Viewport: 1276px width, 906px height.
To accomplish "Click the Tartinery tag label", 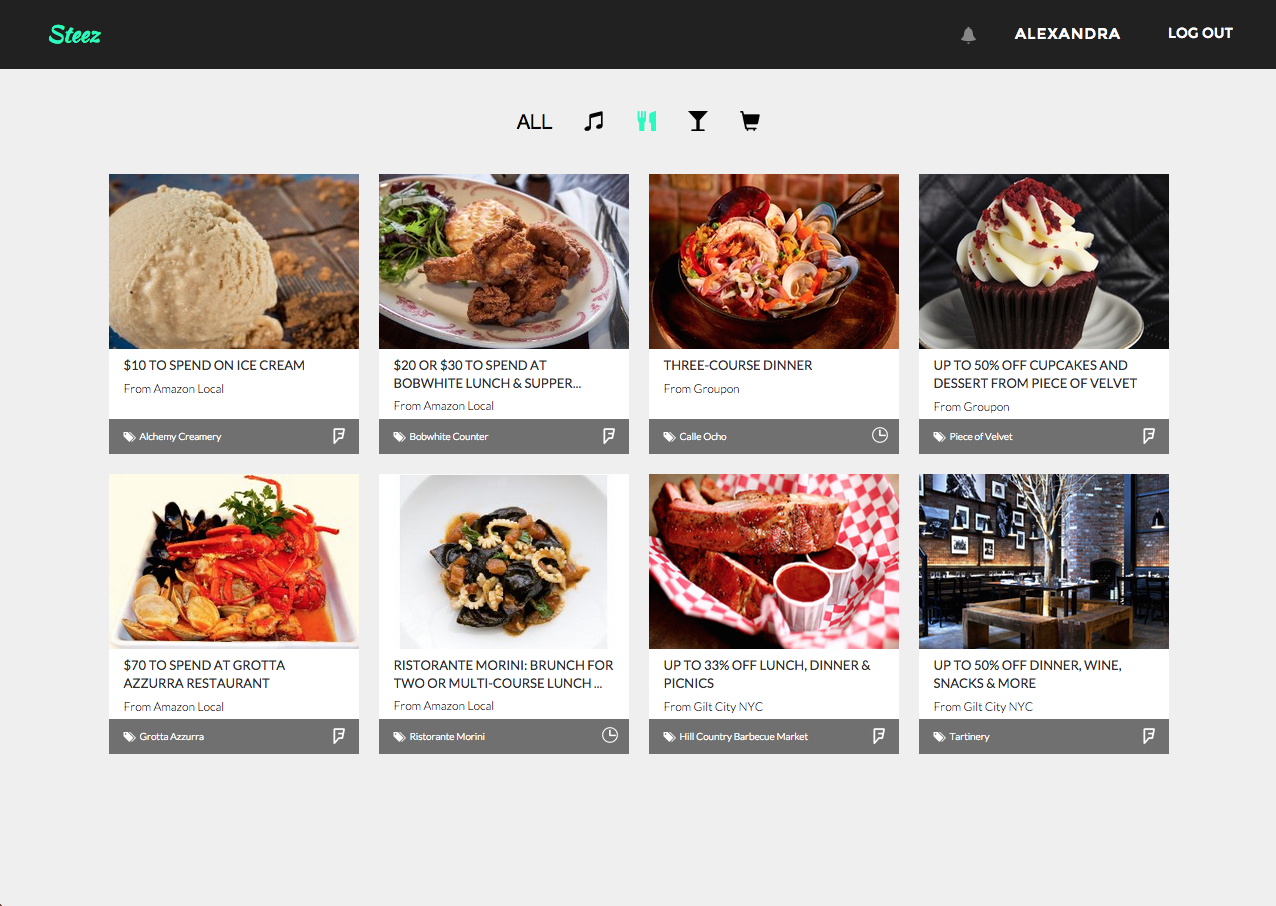I will click(x=969, y=737).
